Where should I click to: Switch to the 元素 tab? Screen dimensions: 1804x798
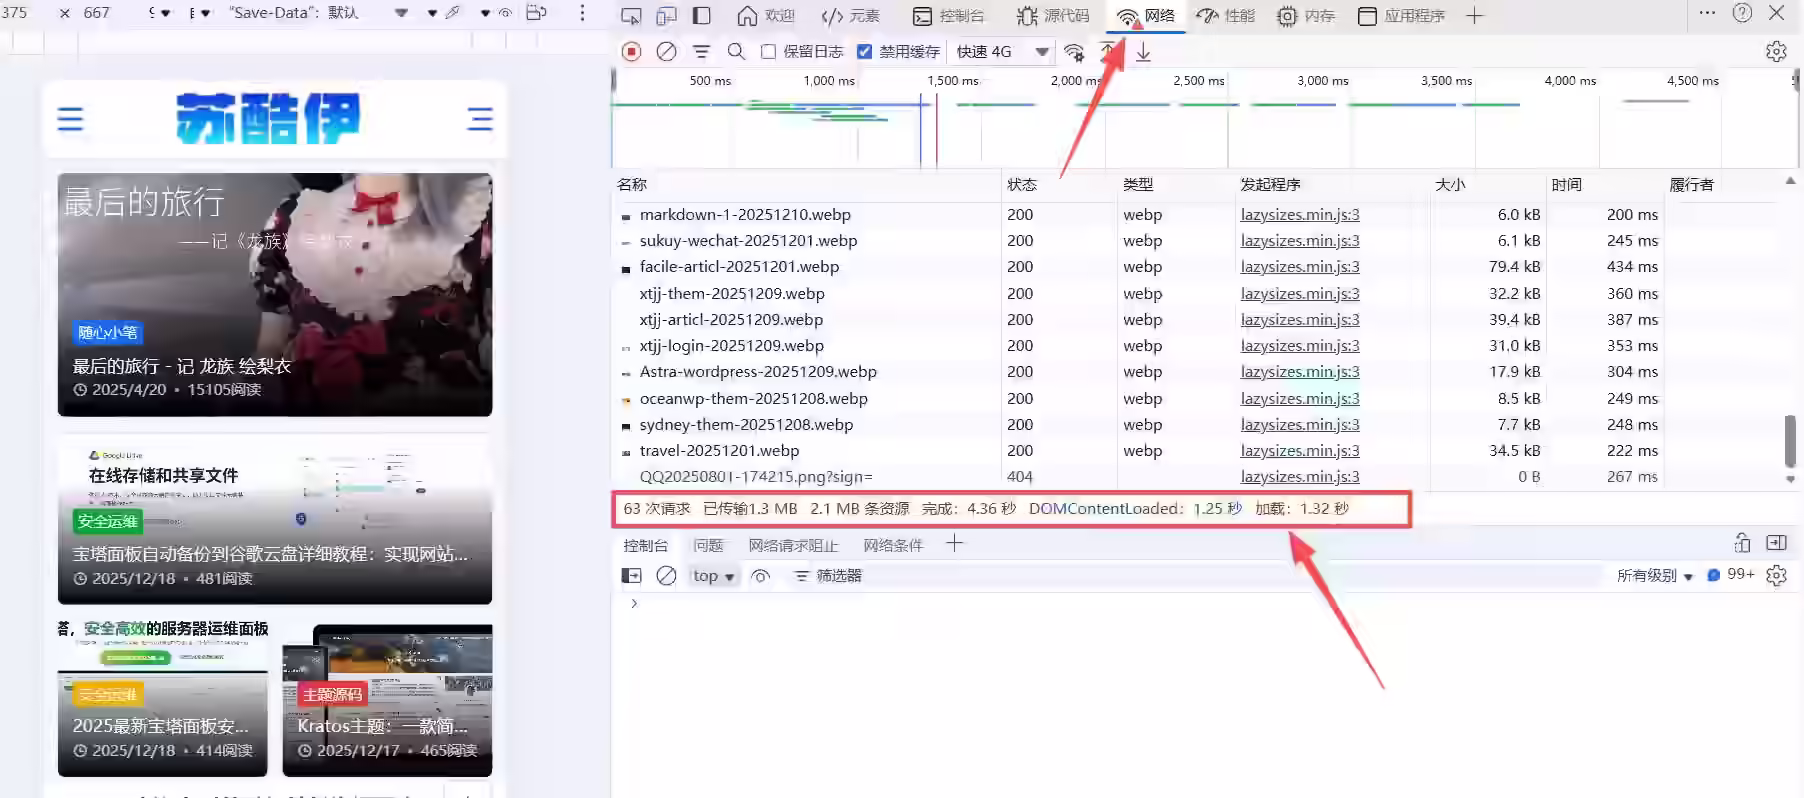coord(850,16)
